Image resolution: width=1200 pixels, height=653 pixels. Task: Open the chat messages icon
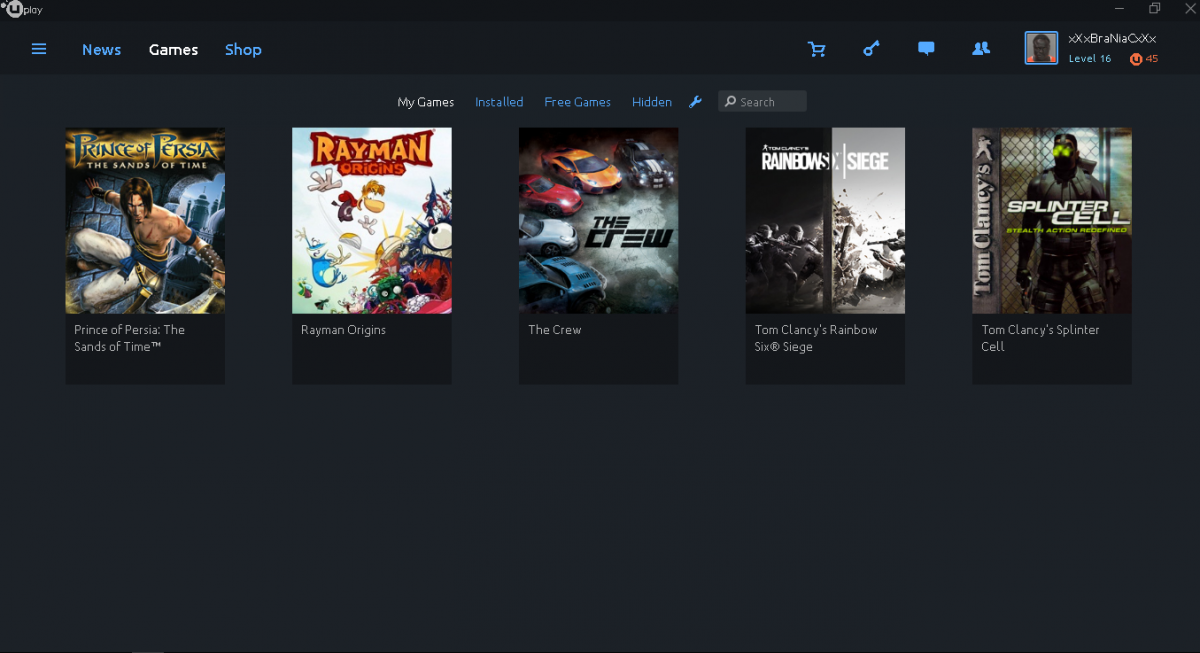[926, 49]
